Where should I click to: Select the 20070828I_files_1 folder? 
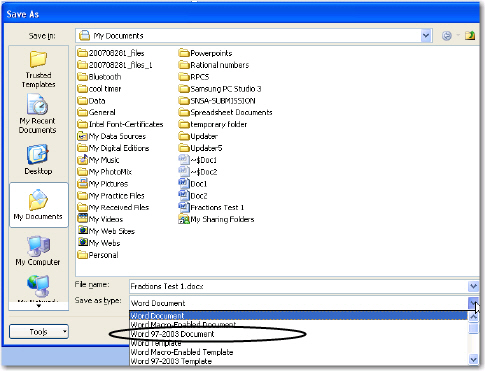click(115, 65)
